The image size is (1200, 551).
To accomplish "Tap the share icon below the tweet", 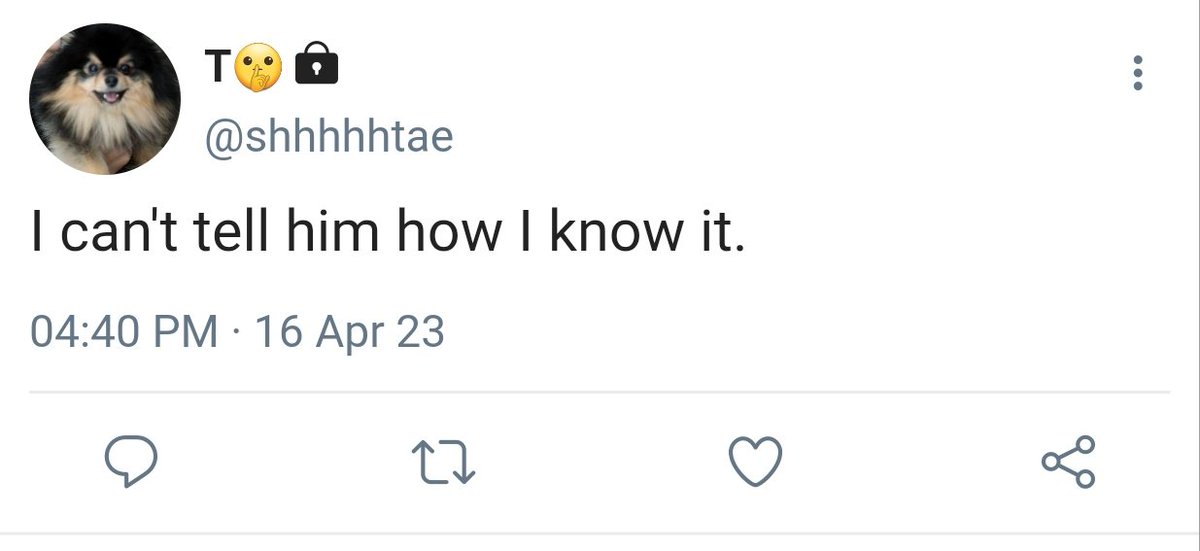I will pos(1069,462).
